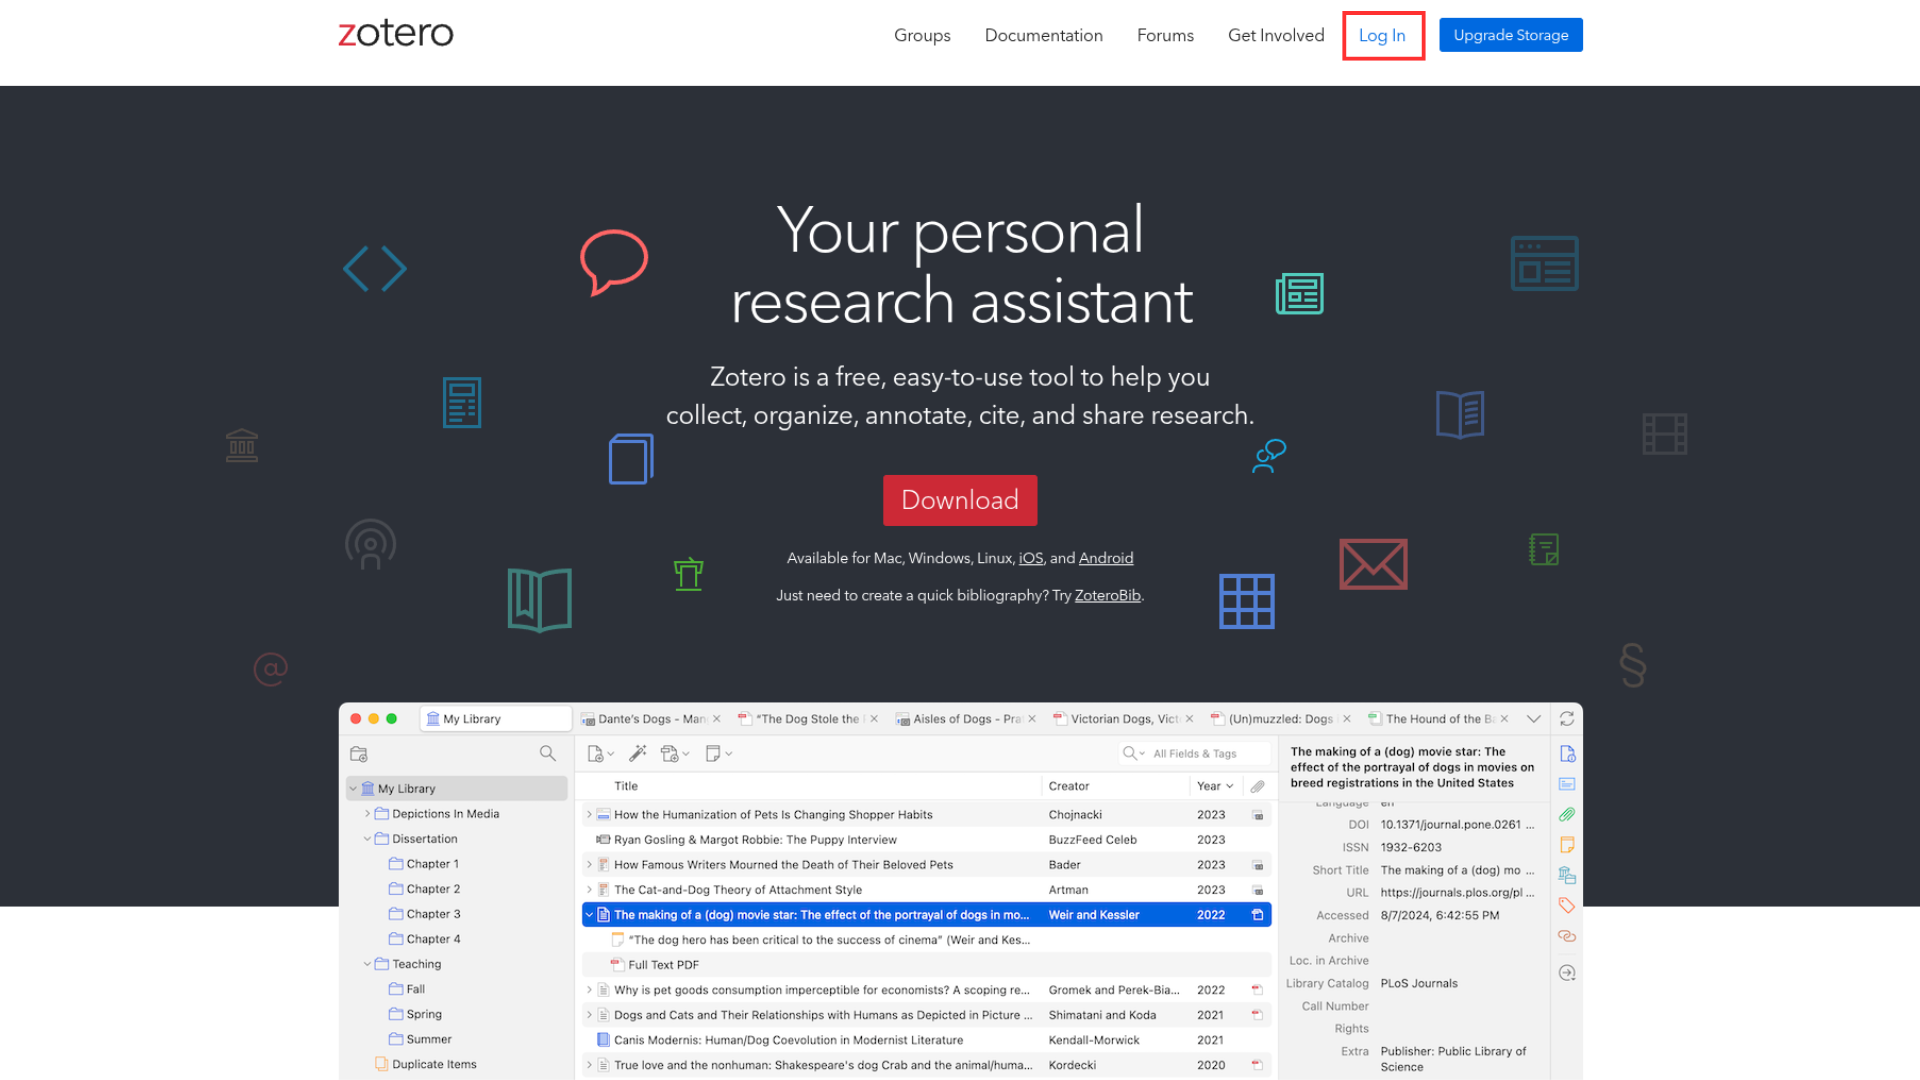Open the tab list chevron dropdown
The width and height of the screenshot is (1920, 1080).
(x=1533, y=719)
